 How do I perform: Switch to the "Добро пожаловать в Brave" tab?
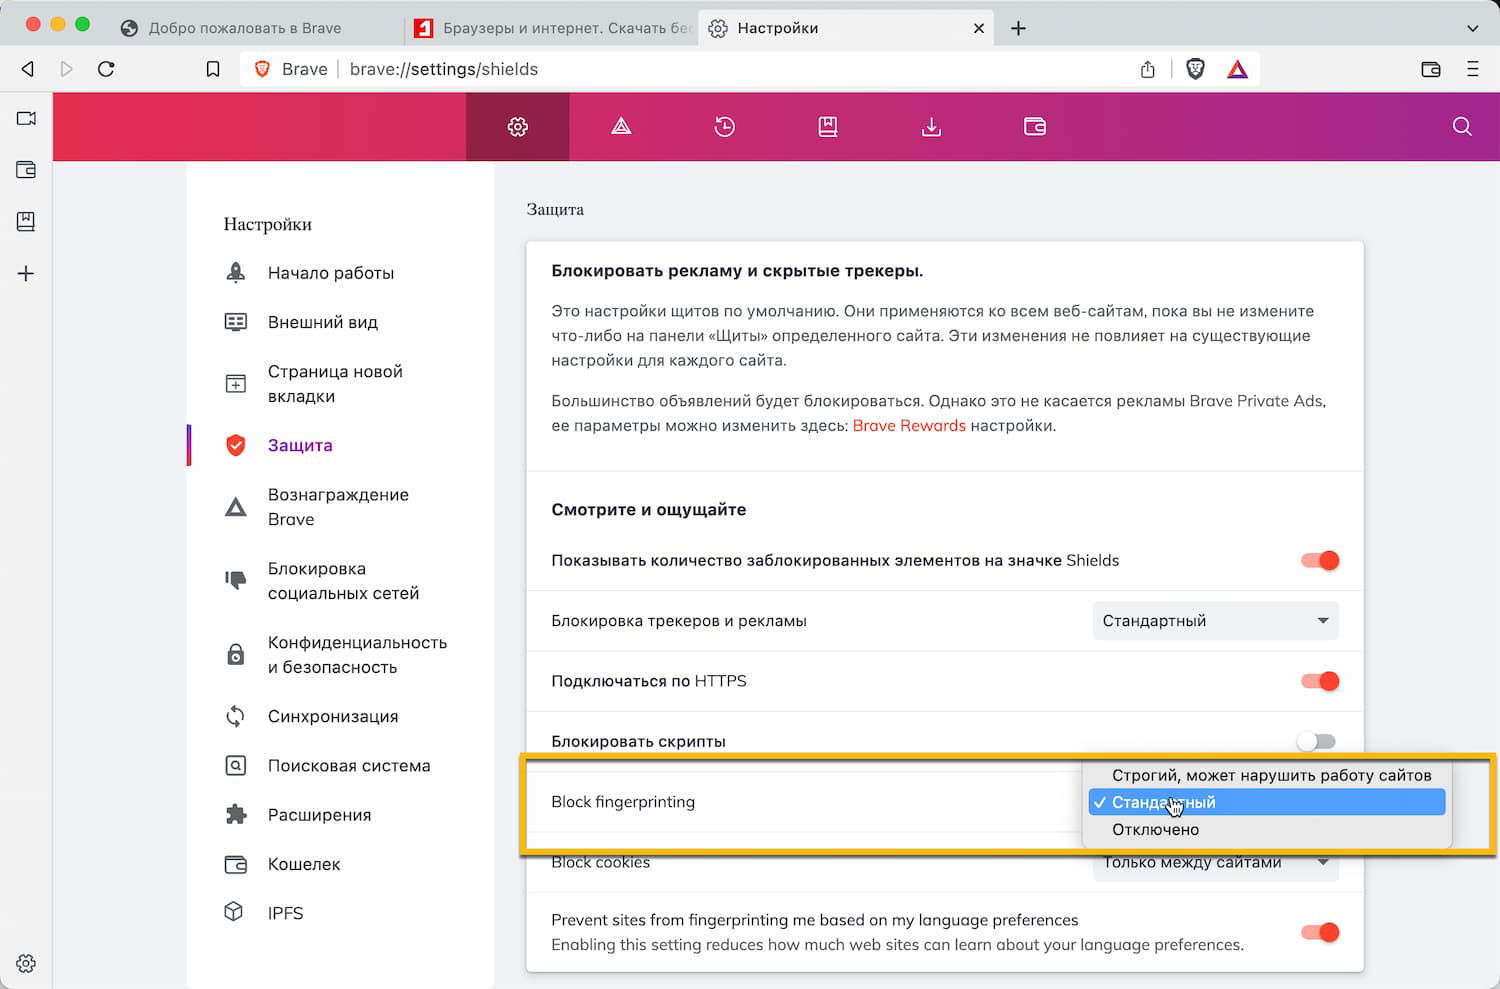click(x=245, y=28)
